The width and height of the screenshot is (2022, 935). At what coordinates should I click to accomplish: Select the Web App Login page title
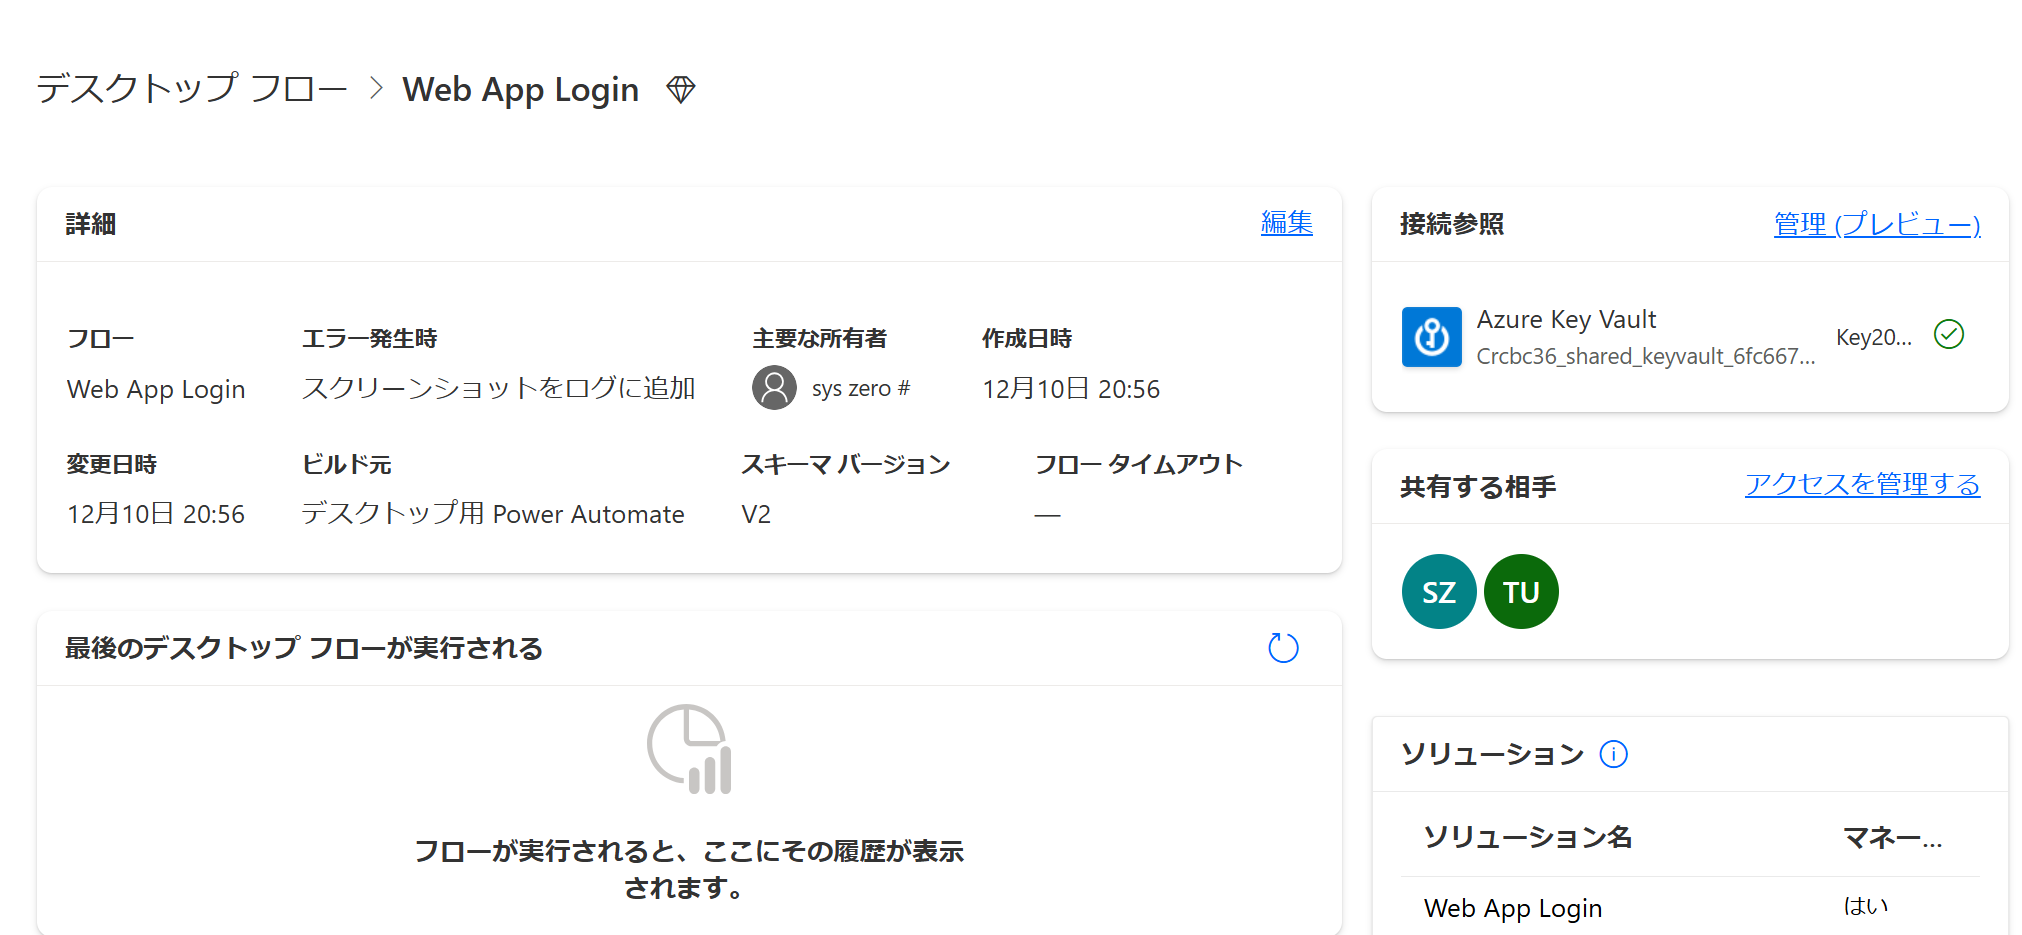click(x=521, y=90)
